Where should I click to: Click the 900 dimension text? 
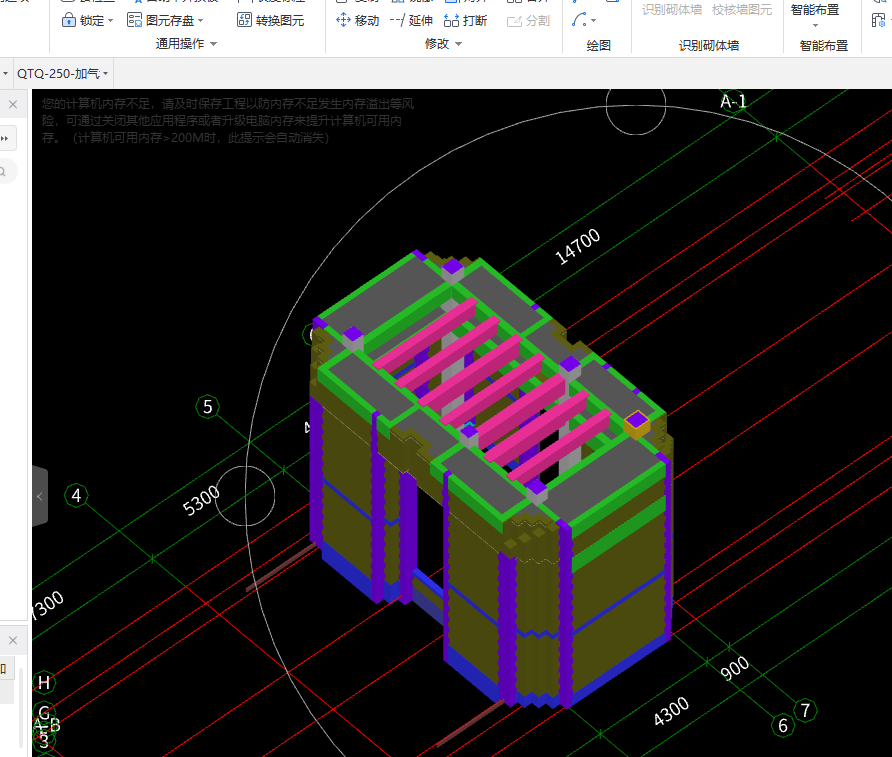pos(735,668)
